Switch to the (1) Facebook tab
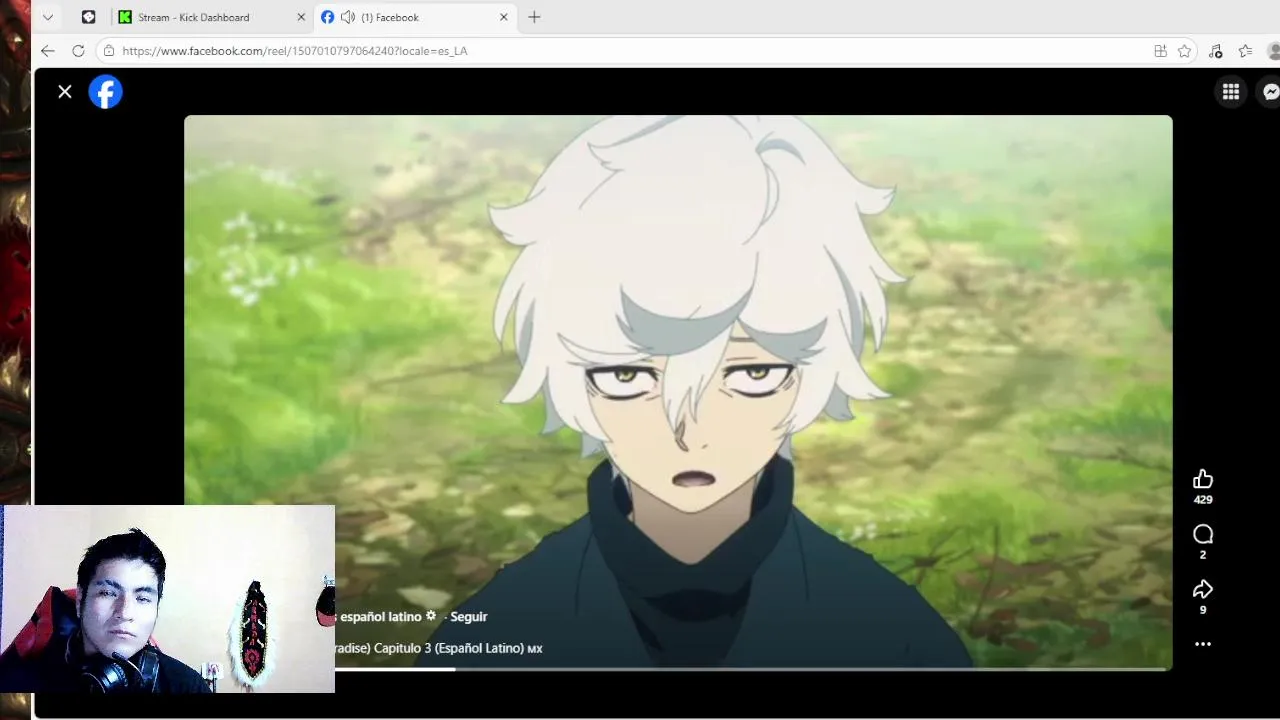Image resolution: width=1280 pixels, height=720 pixels. [x=415, y=17]
